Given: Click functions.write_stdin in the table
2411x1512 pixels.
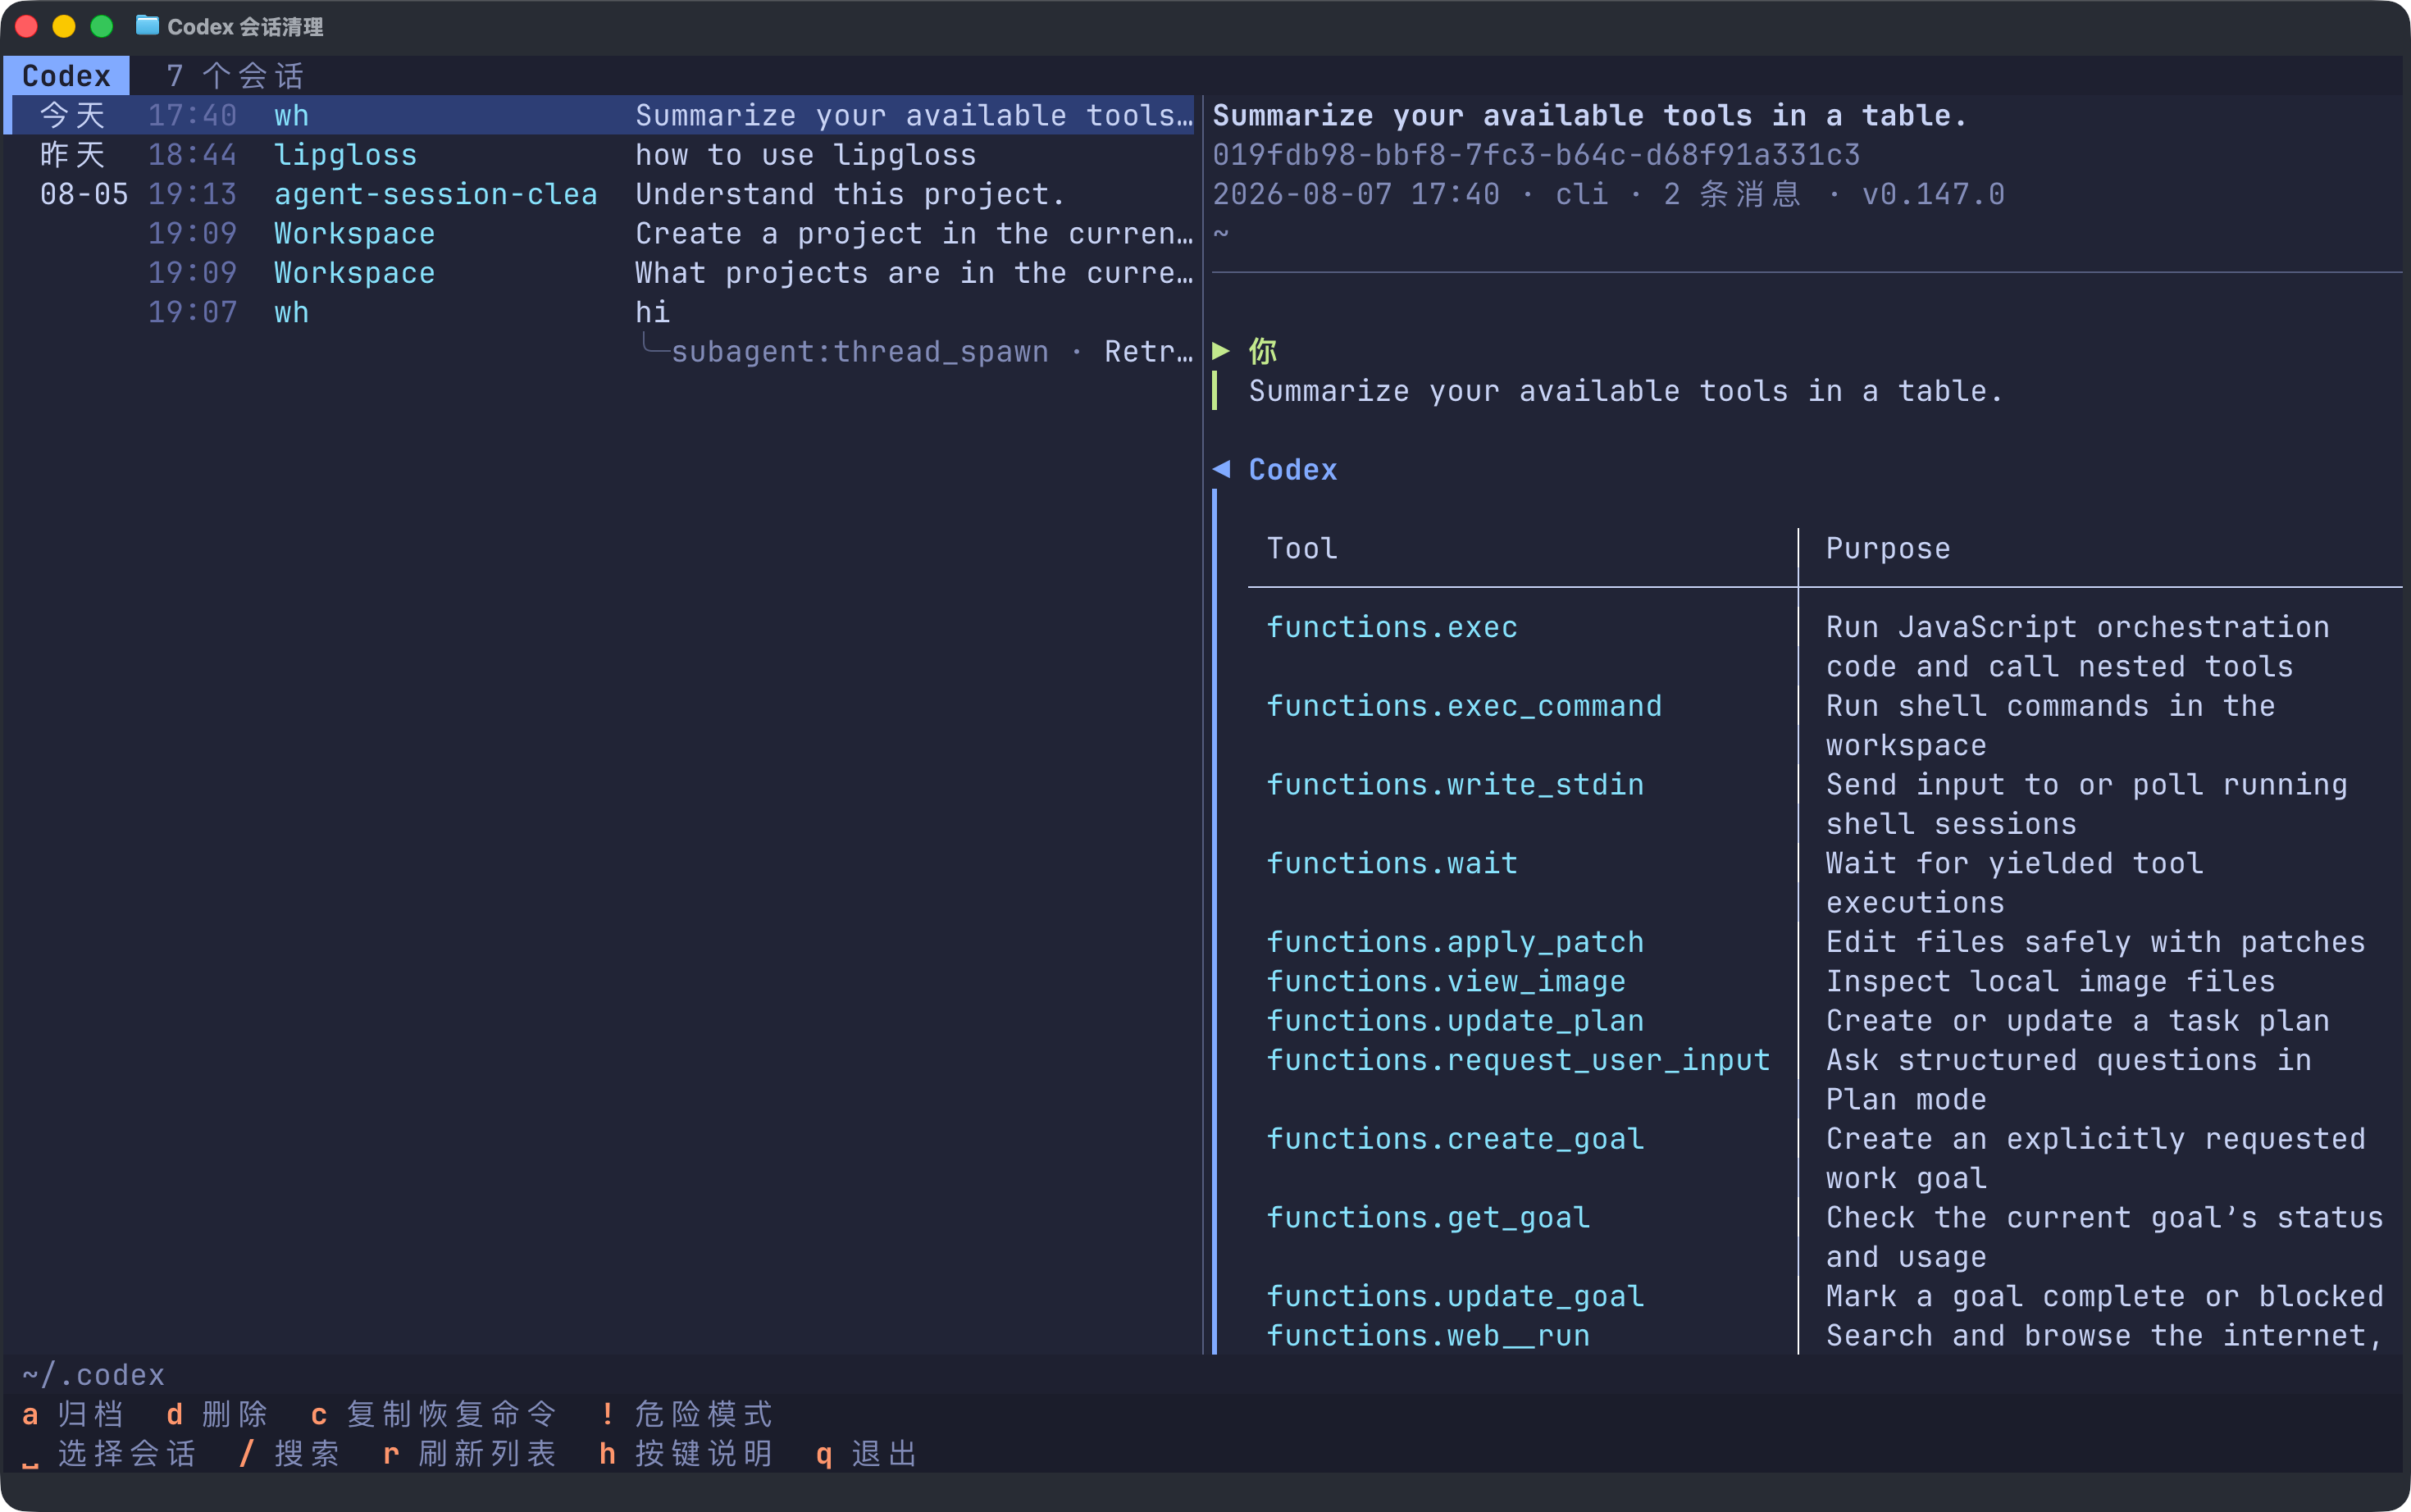Looking at the screenshot, I should click(1455, 785).
